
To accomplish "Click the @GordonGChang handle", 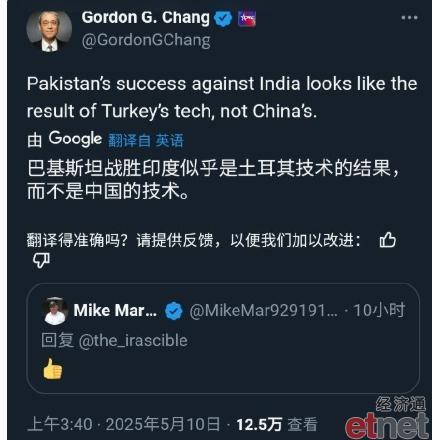I will (x=146, y=41).
